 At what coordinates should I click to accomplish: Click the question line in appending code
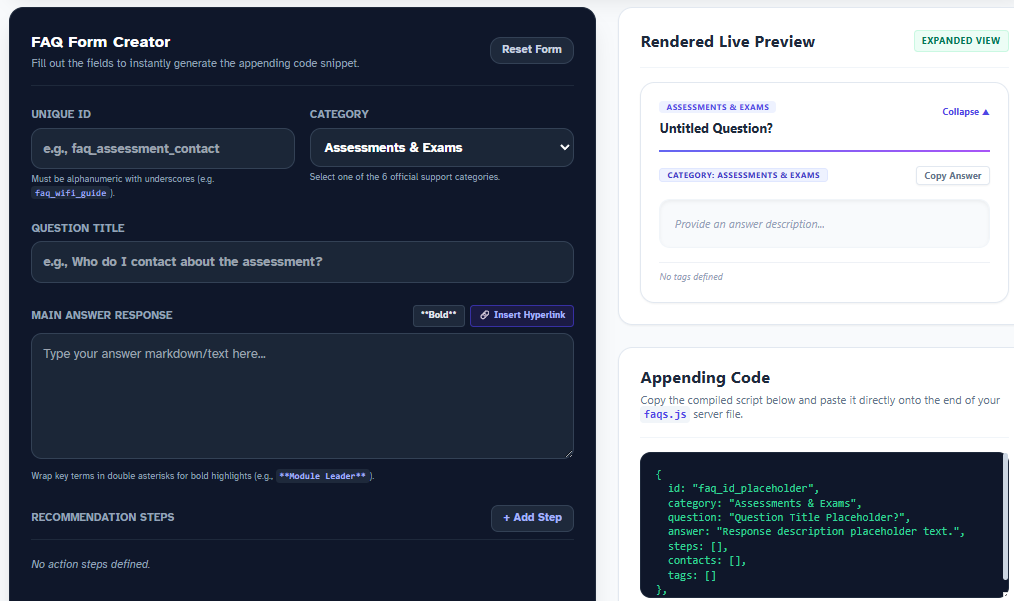[x=789, y=517]
